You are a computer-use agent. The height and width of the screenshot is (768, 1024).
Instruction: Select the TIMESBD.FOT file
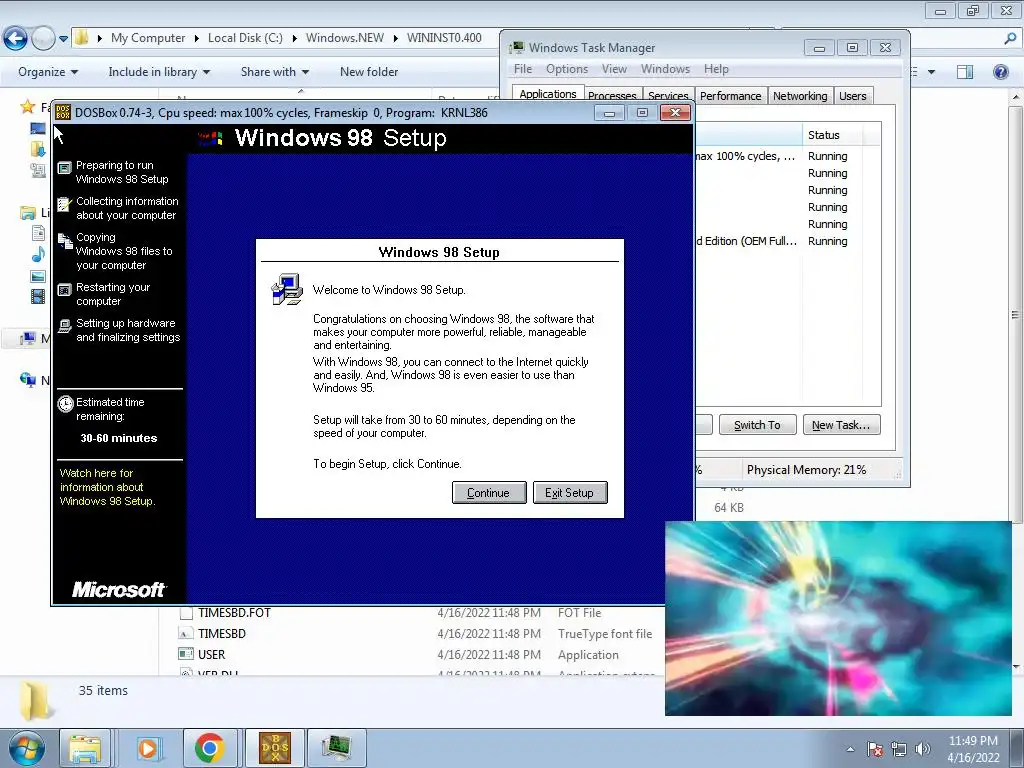click(x=234, y=613)
